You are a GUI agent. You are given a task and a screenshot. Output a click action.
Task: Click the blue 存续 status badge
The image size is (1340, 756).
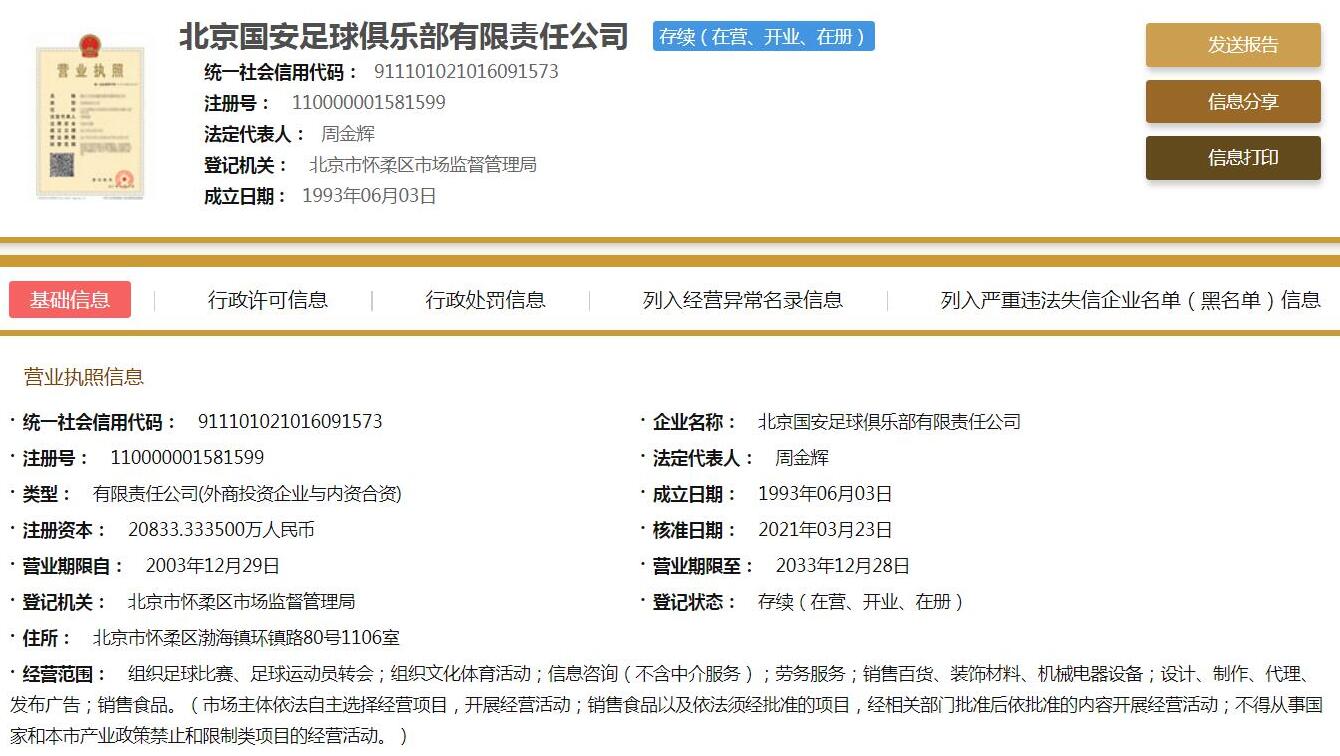pos(763,37)
